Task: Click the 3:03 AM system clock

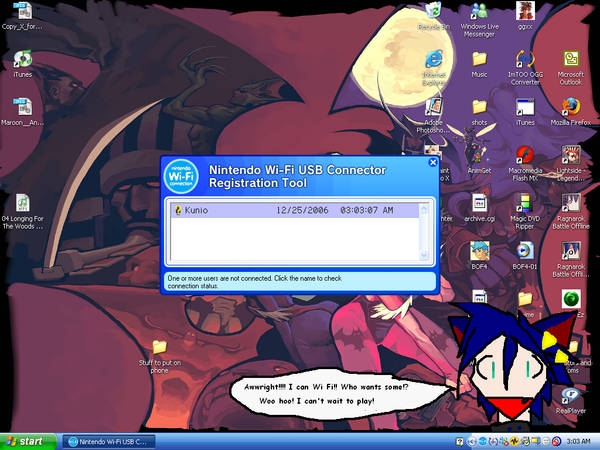Action: [579, 440]
